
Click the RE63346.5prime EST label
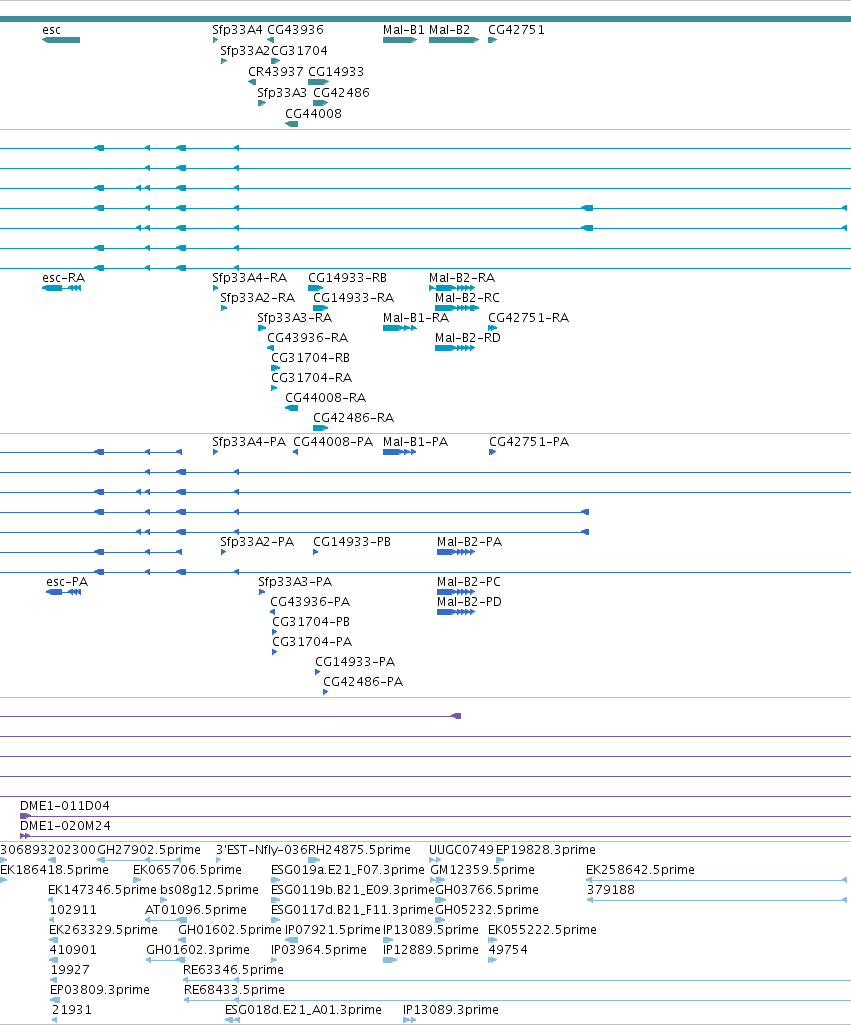click(233, 969)
